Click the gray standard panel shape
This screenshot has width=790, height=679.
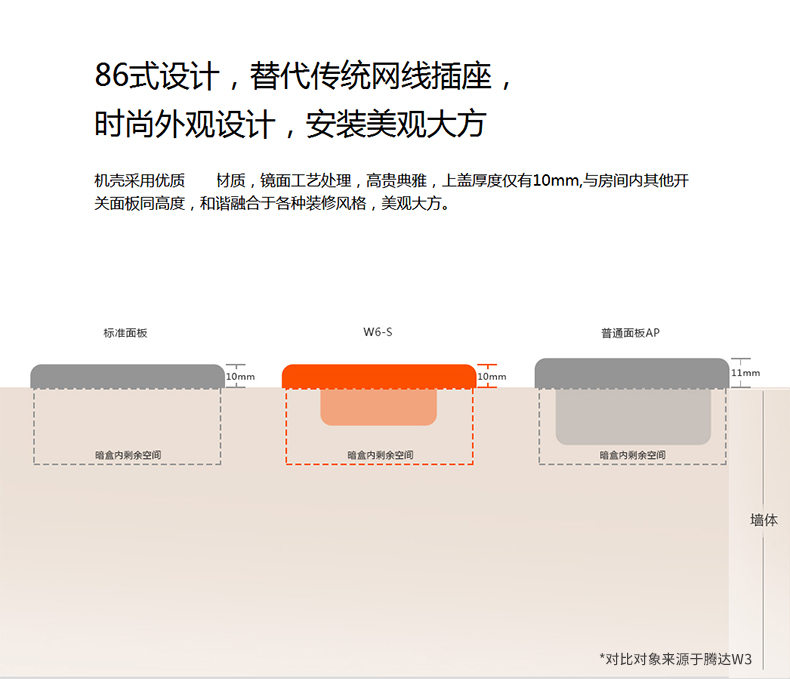pos(127,376)
